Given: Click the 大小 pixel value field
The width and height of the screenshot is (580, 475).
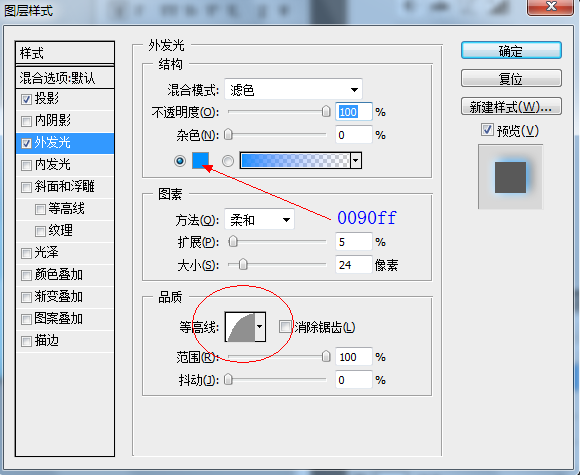Looking at the screenshot, I should 354,265.
